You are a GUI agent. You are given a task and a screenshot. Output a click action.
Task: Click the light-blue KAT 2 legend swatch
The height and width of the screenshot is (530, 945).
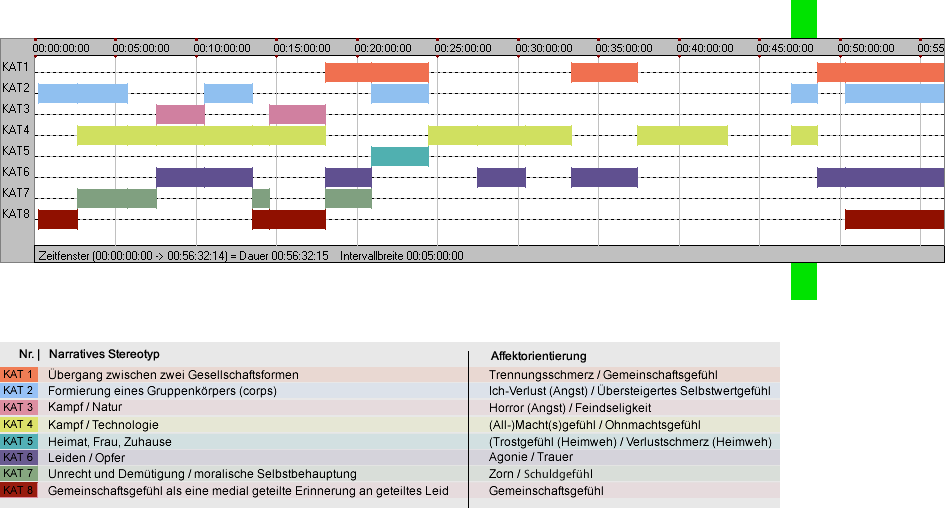pos(19,391)
